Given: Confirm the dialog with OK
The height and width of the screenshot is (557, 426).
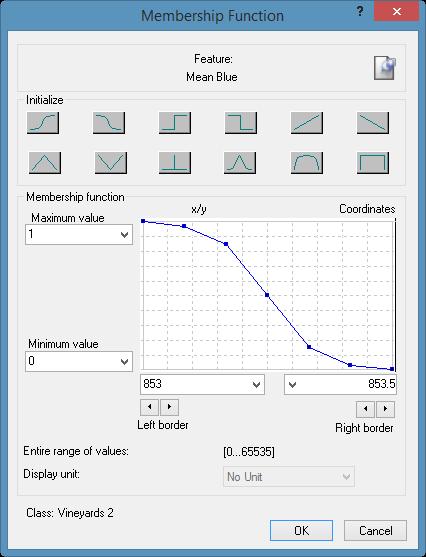Looking at the screenshot, I should point(301,531).
